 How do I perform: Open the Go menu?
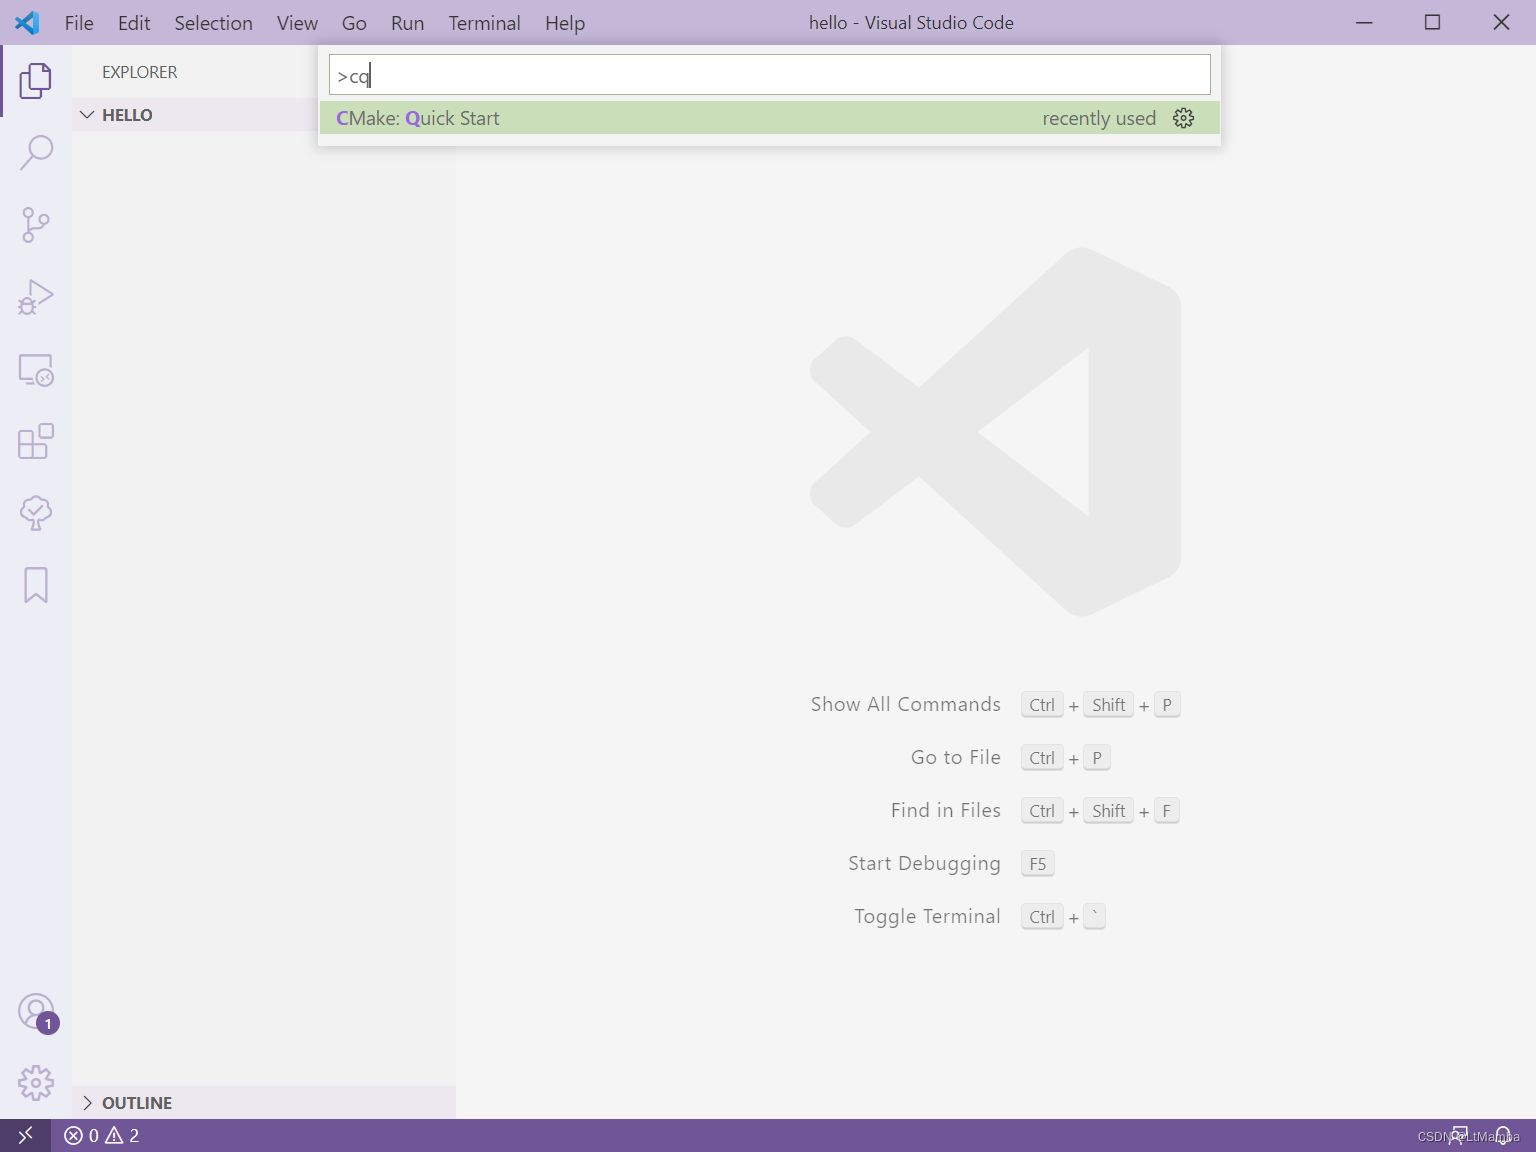354,23
